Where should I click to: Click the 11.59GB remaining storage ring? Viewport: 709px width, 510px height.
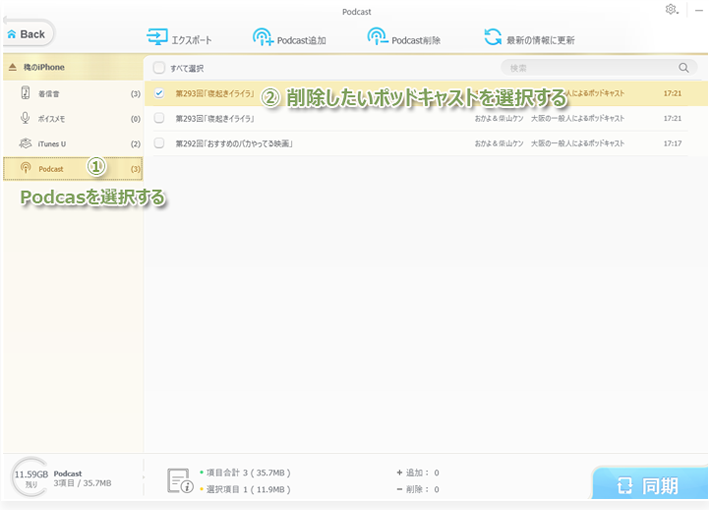click(31, 478)
